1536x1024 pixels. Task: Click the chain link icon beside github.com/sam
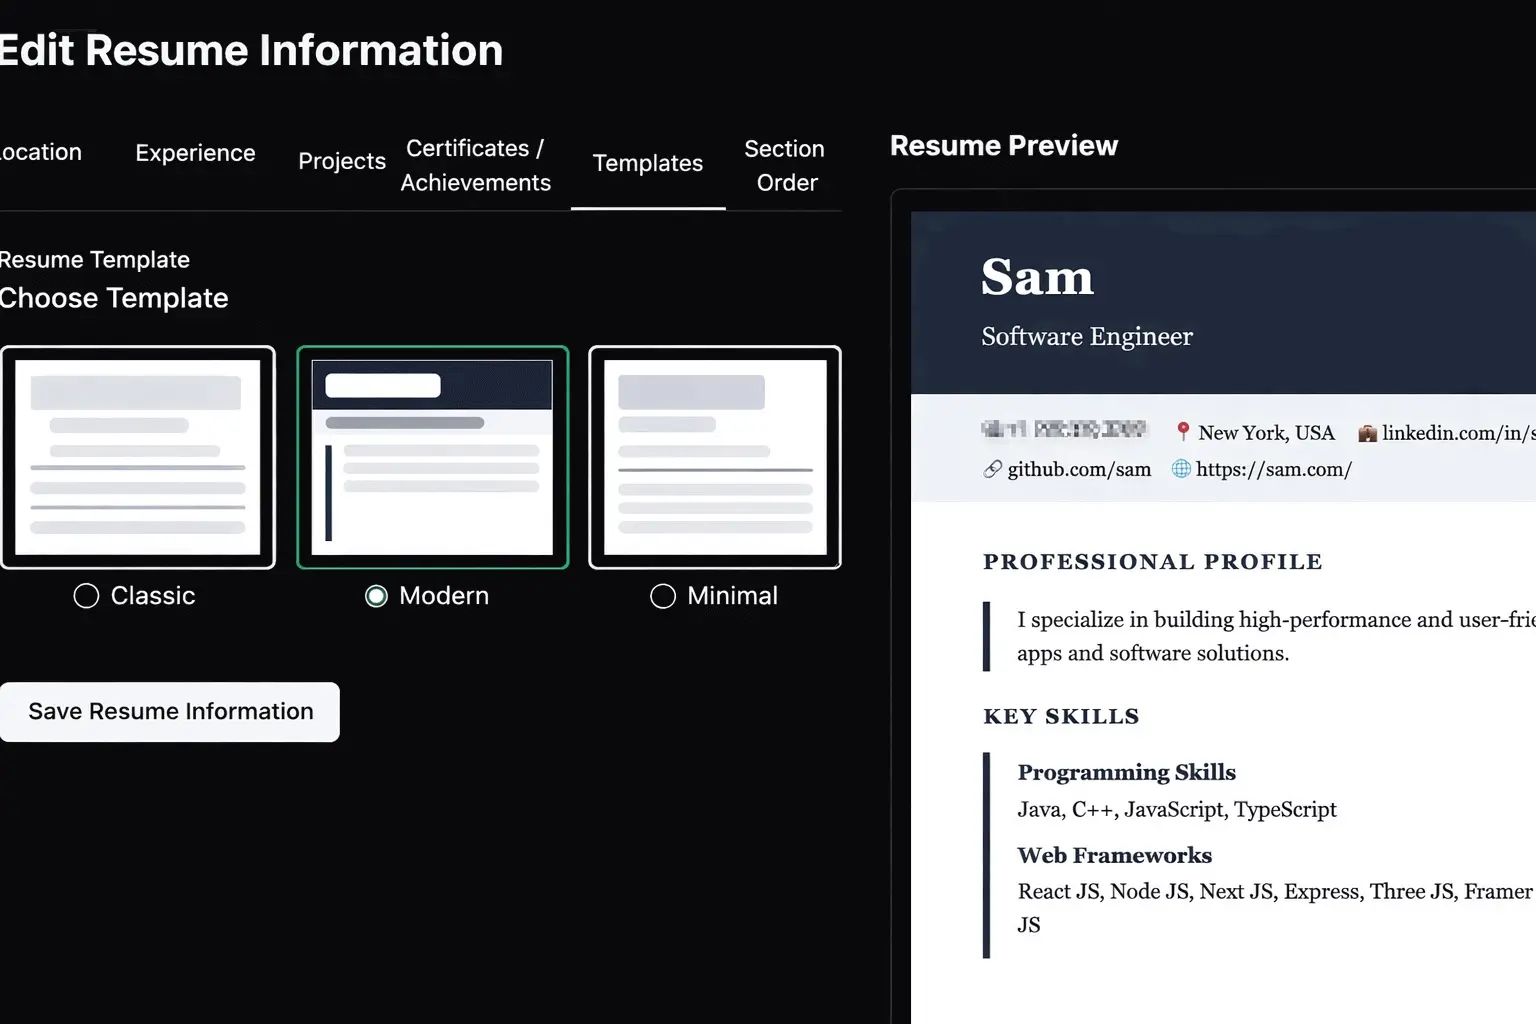click(992, 469)
